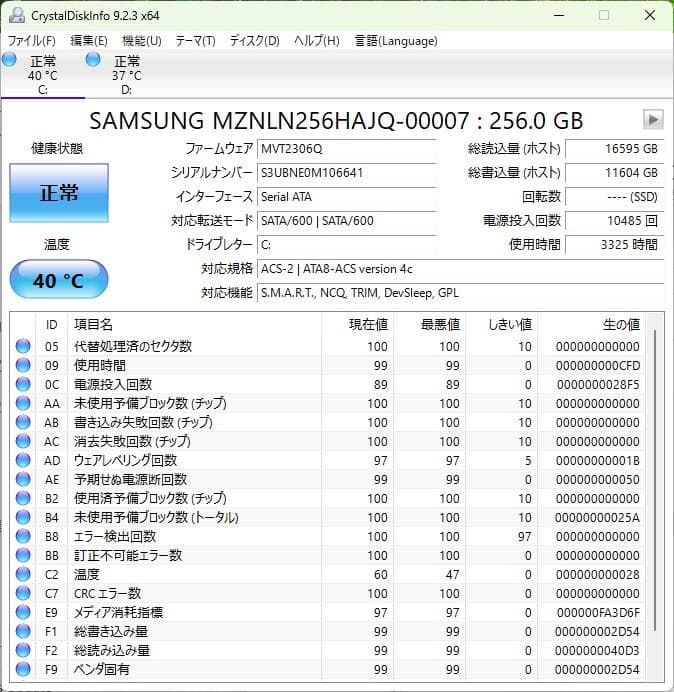
Task: Open the テーマ(T) menu
Action: tap(196, 41)
